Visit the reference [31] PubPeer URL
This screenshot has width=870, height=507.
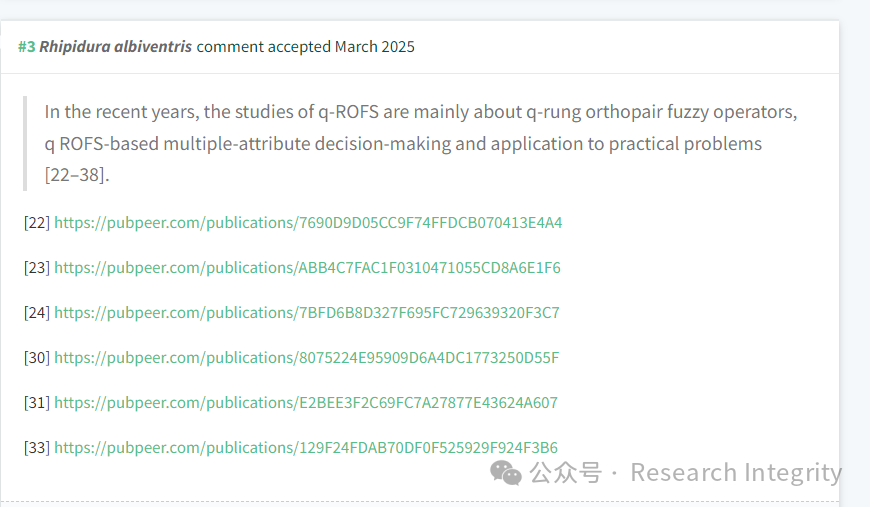click(x=306, y=402)
